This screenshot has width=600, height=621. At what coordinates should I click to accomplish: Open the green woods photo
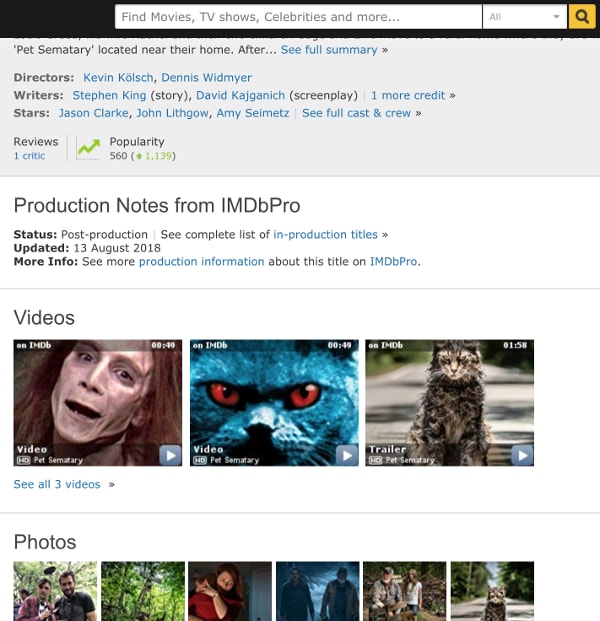click(x=143, y=591)
